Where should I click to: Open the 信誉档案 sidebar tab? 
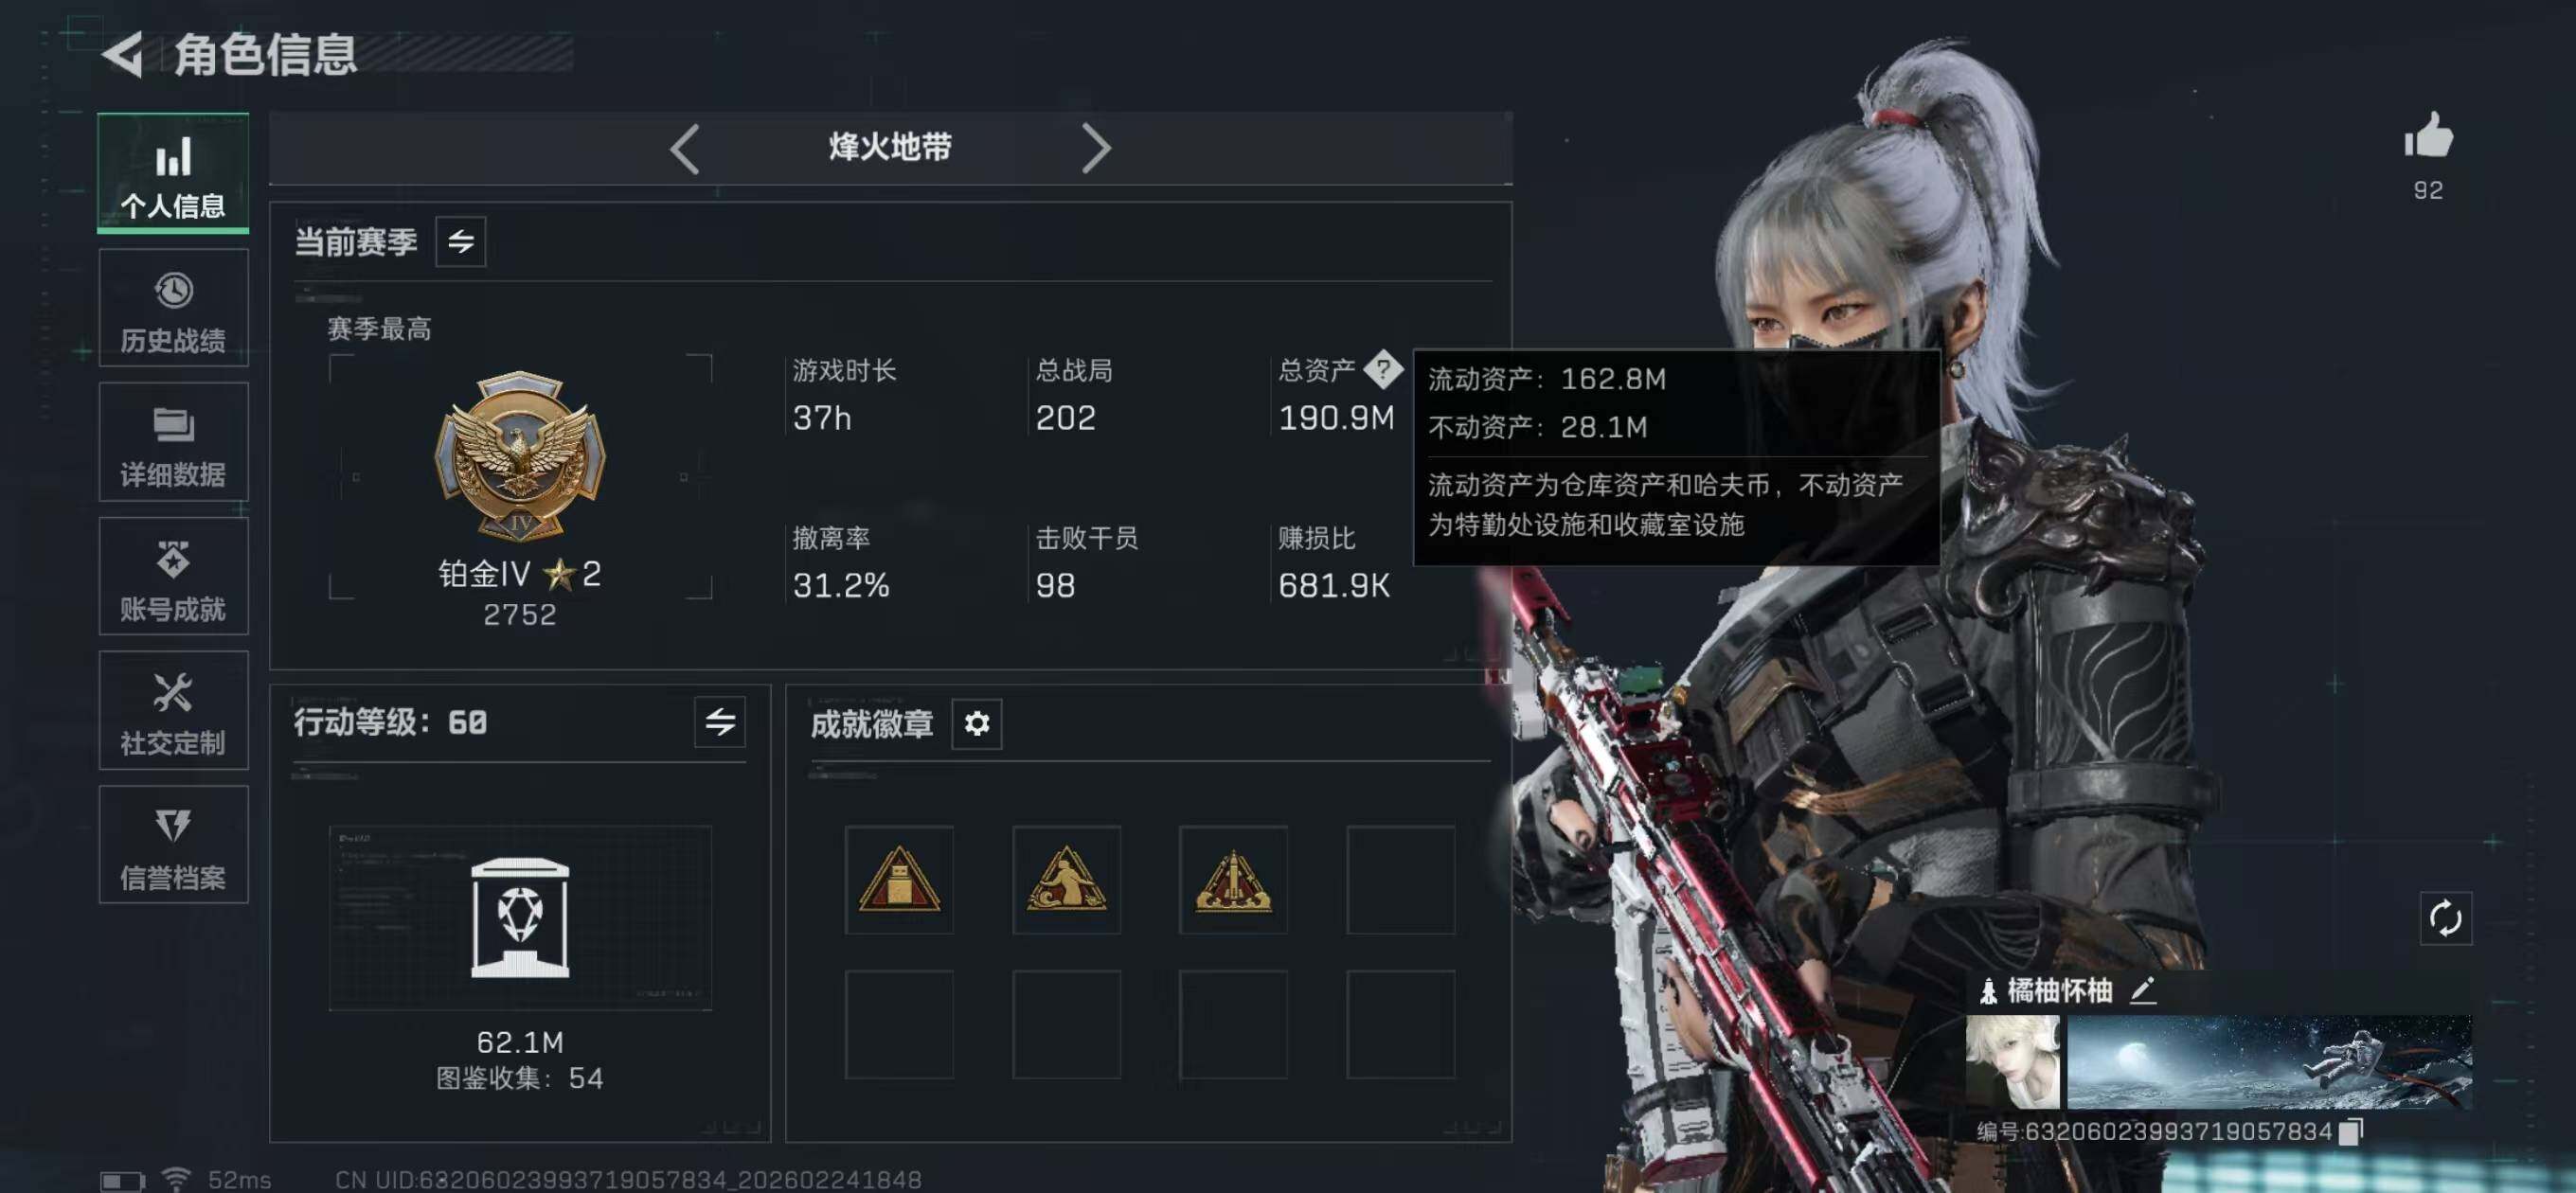coord(173,844)
